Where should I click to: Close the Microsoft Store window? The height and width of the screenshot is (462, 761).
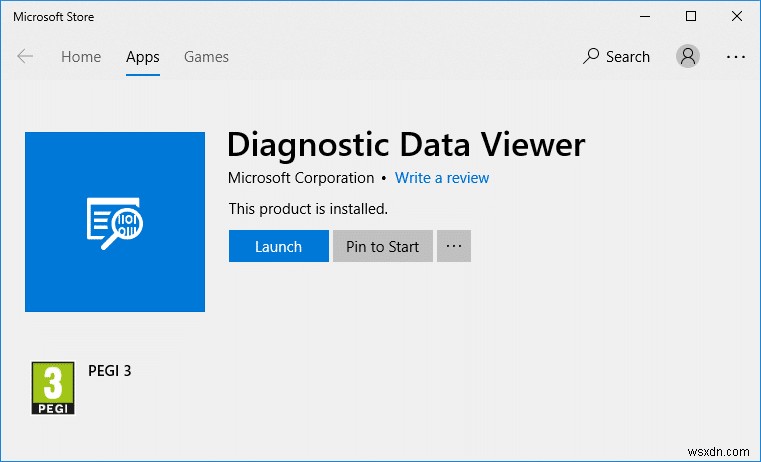737,16
